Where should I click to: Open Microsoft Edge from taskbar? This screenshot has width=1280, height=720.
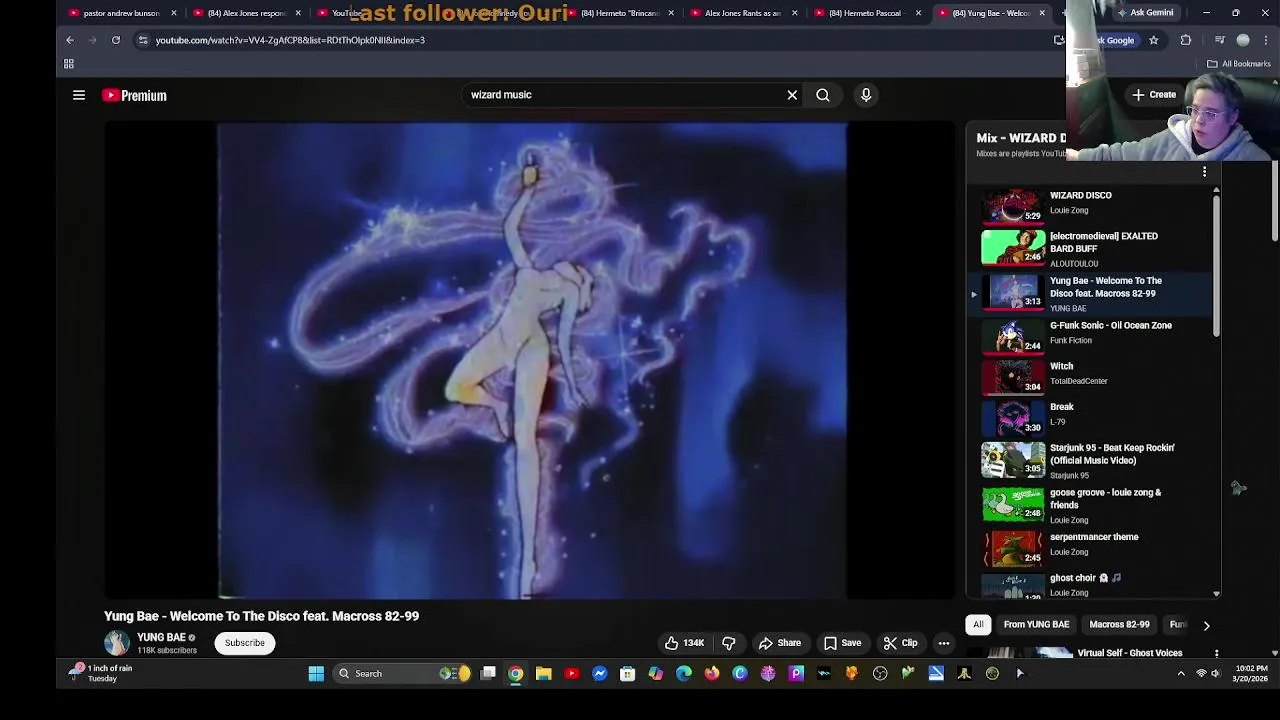(x=684, y=674)
